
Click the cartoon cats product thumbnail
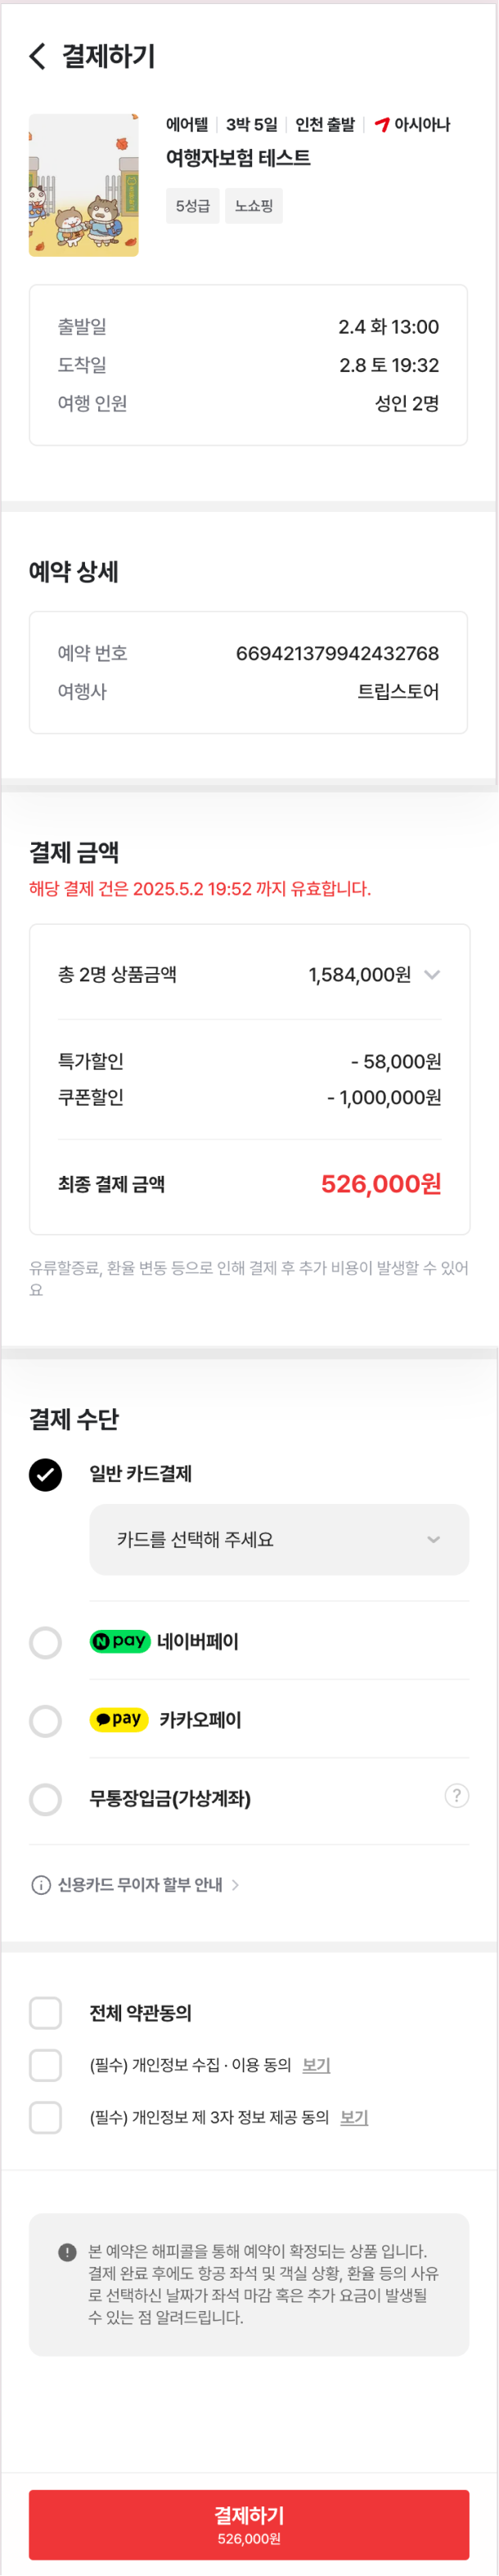(84, 185)
